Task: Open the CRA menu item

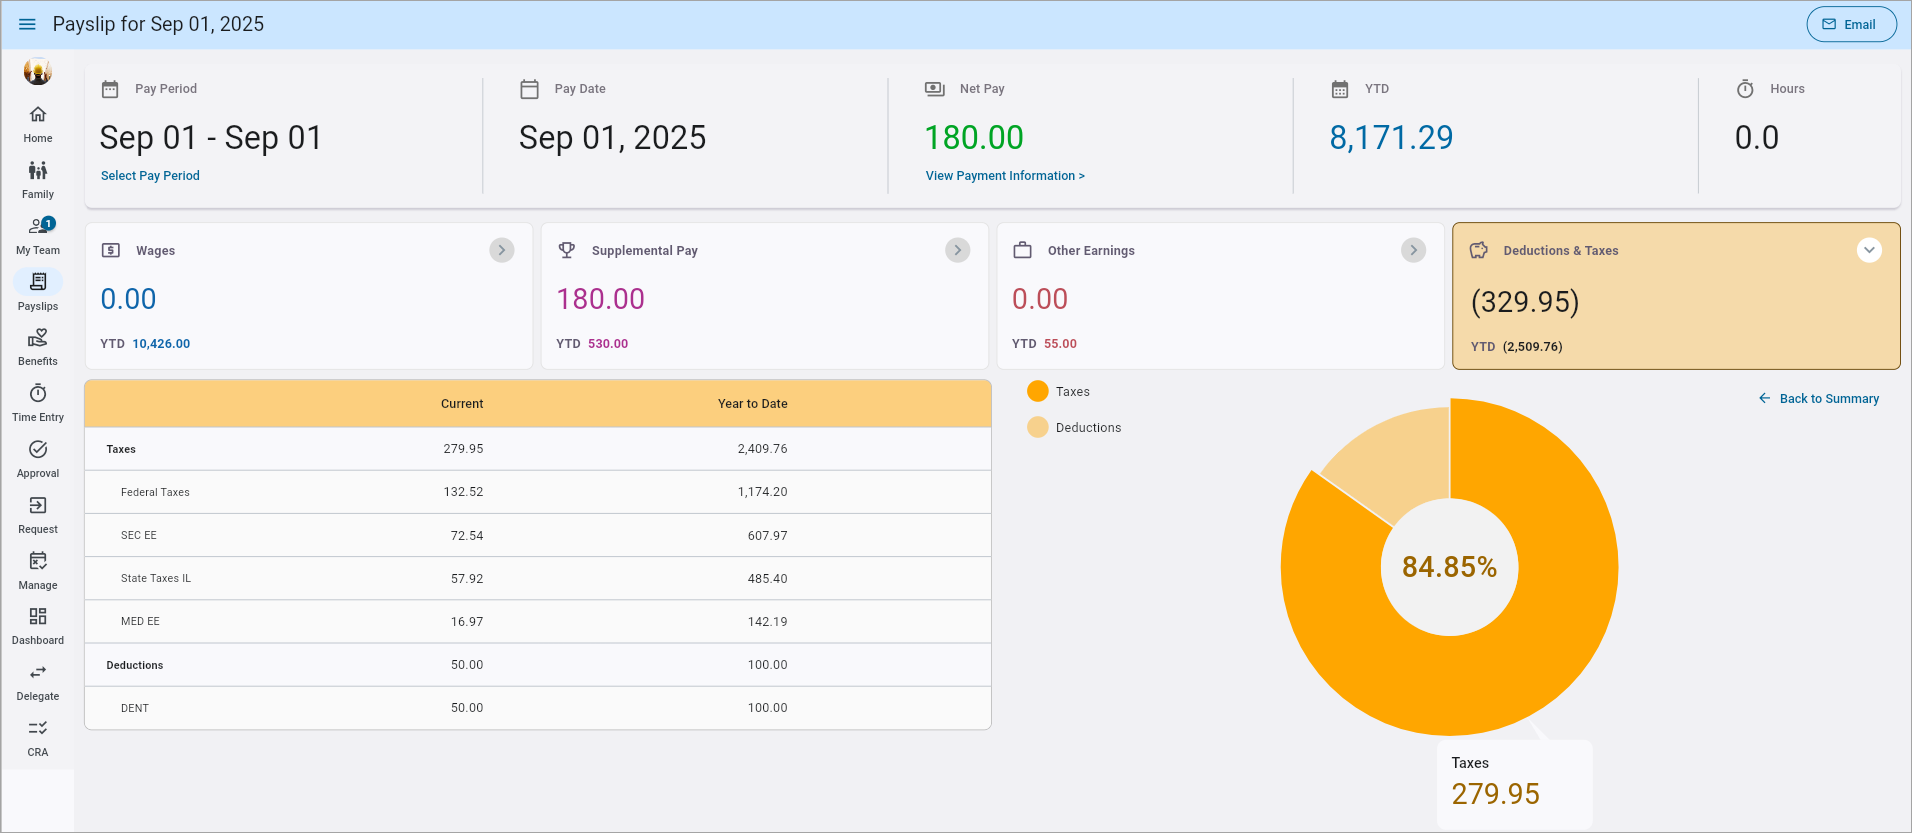Action: click(x=38, y=738)
